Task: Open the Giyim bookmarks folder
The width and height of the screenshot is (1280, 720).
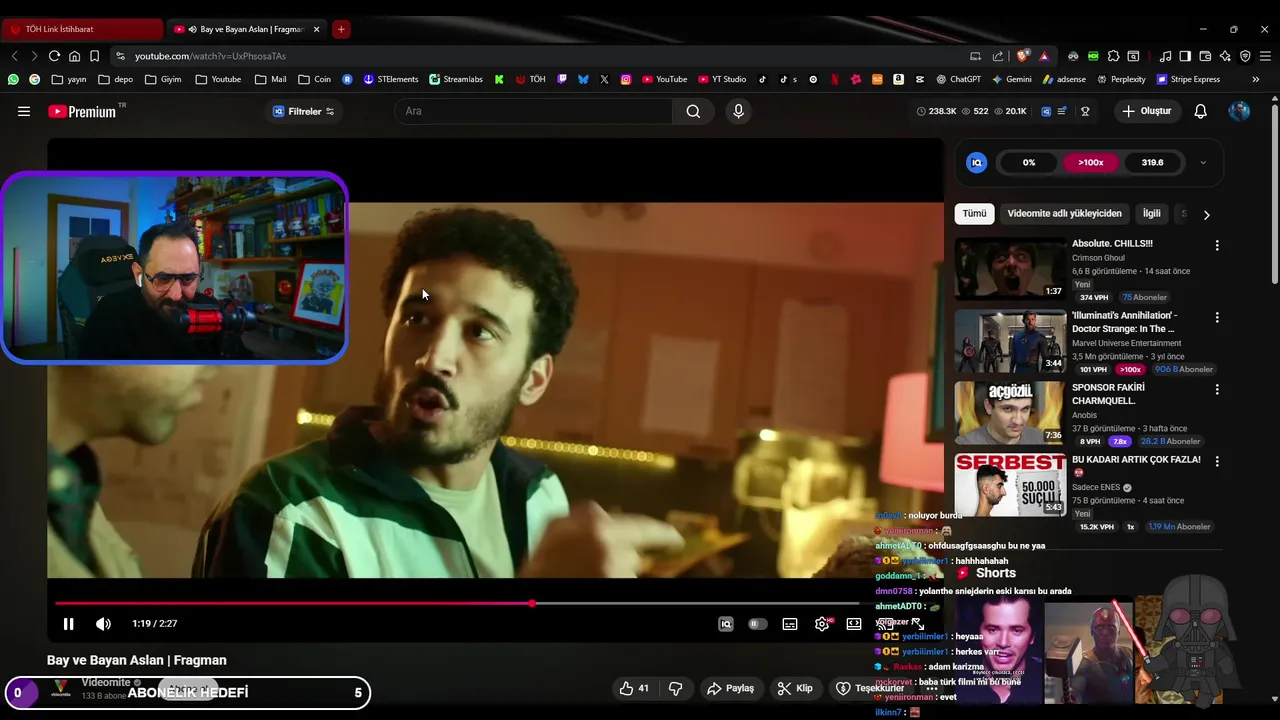Action: [163, 79]
